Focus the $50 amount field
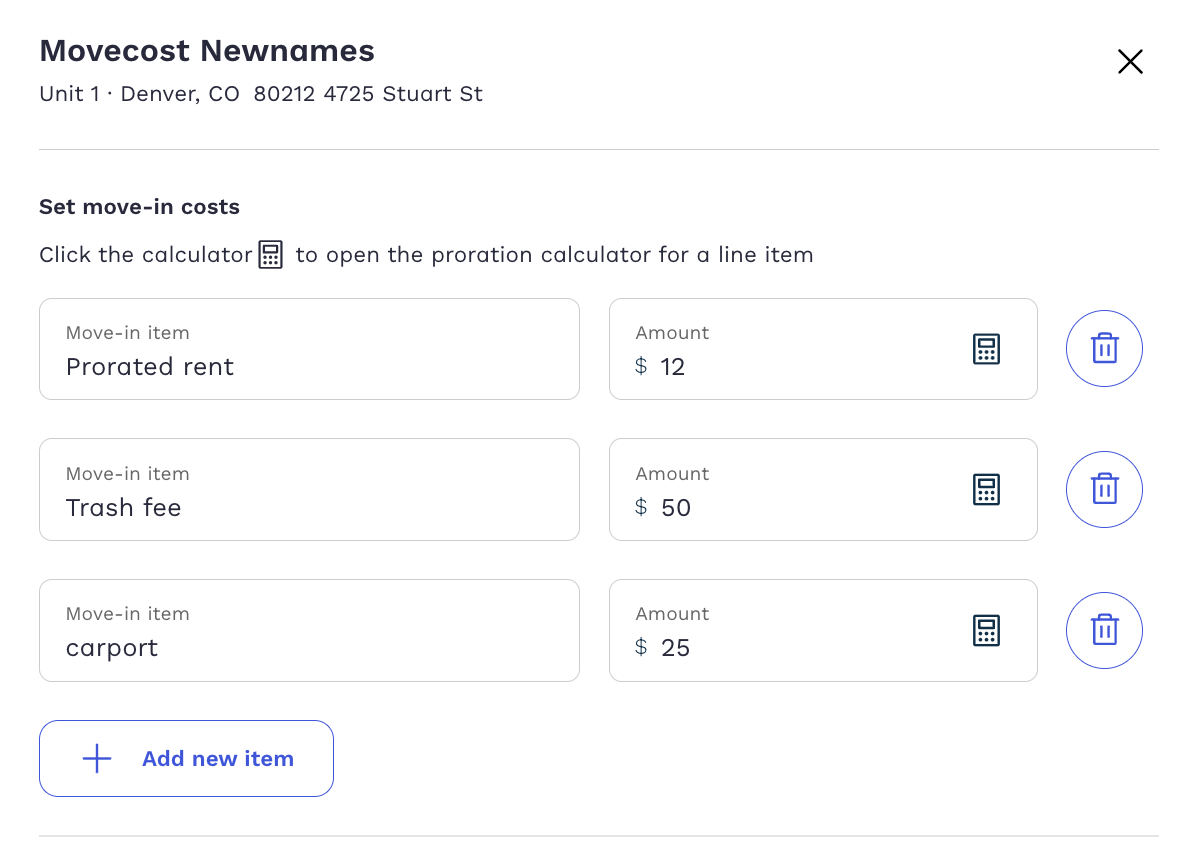This screenshot has height=854, width=1198. 800,507
